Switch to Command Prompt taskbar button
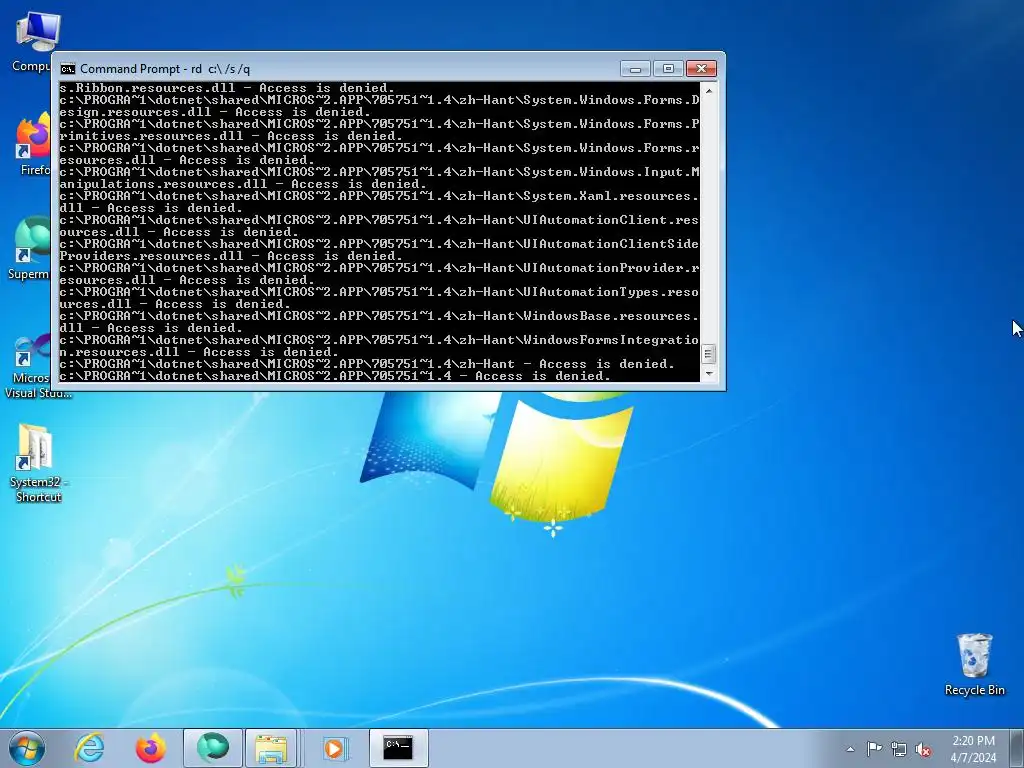1024x768 pixels. point(398,748)
